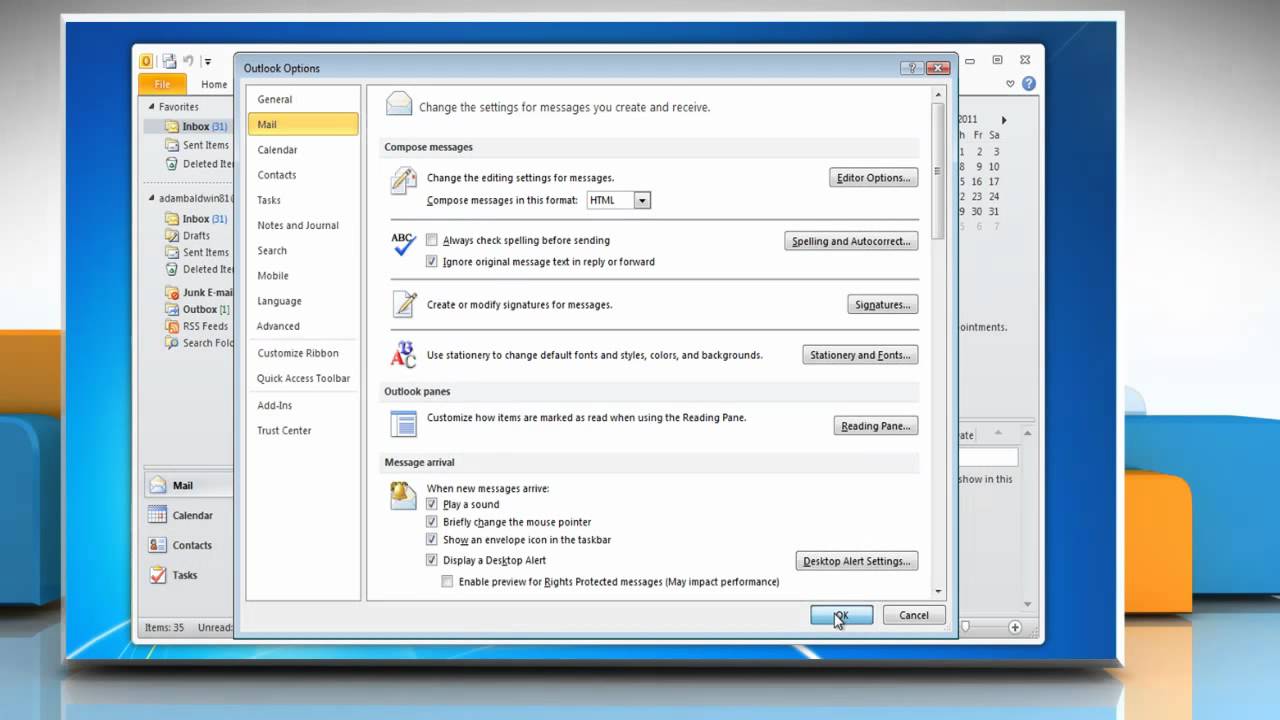Open Quick Access Toolbar options
The width and height of the screenshot is (1280, 720).
tap(302, 378)
